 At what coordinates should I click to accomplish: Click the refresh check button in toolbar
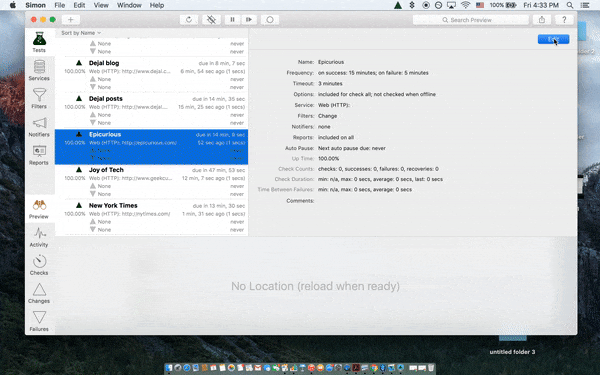click(x=189, y=20)
